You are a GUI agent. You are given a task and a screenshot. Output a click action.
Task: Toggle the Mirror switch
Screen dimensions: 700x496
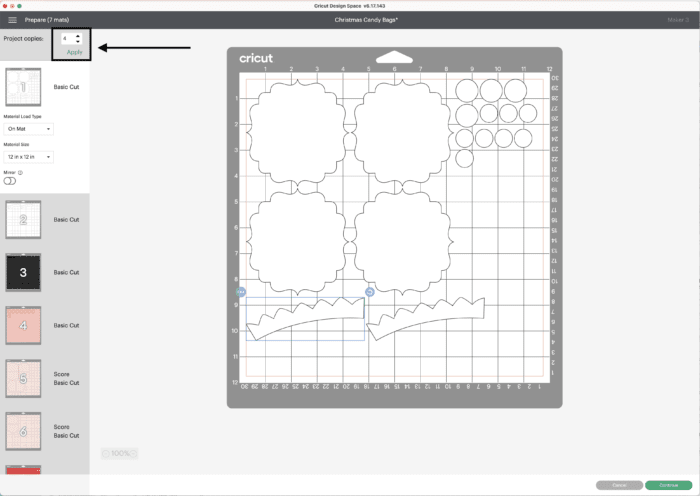10,181
